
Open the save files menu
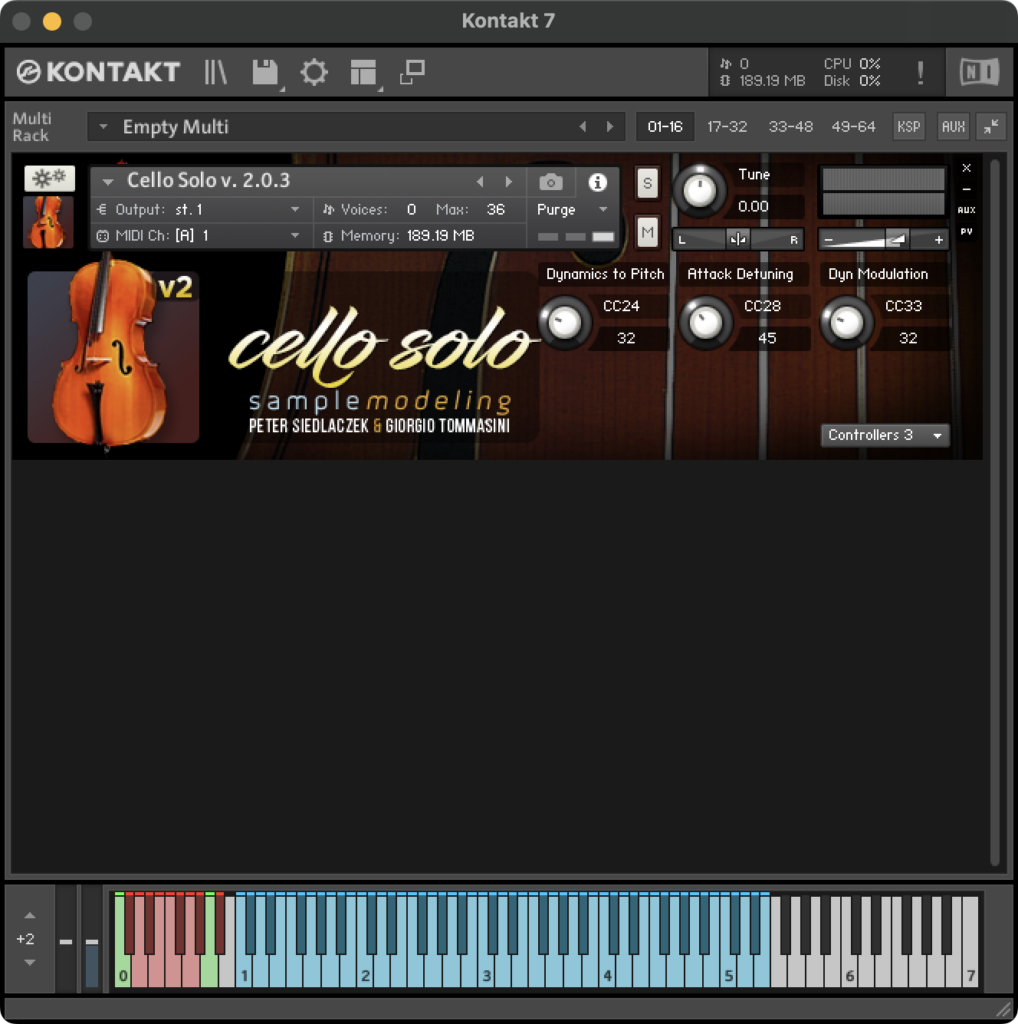pyautogui.click(x=265, y=72)
